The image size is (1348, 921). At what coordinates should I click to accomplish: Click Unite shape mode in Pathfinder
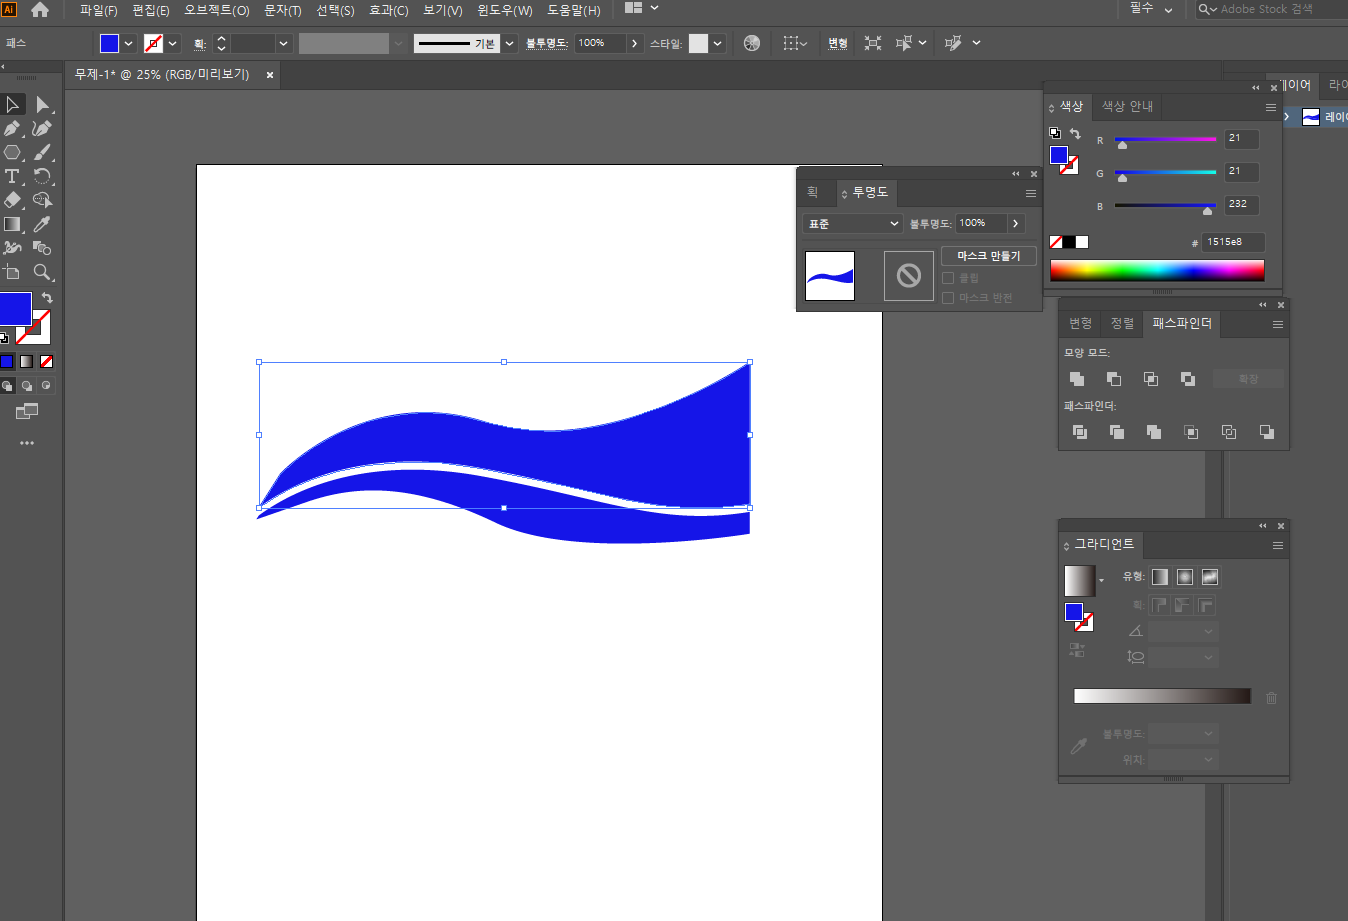point(1077,378)
